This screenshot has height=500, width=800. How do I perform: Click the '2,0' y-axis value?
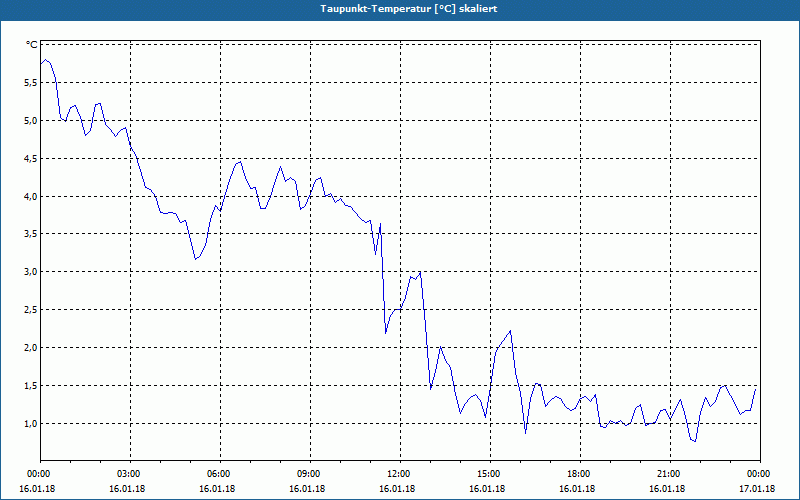(x=31, y=347)
